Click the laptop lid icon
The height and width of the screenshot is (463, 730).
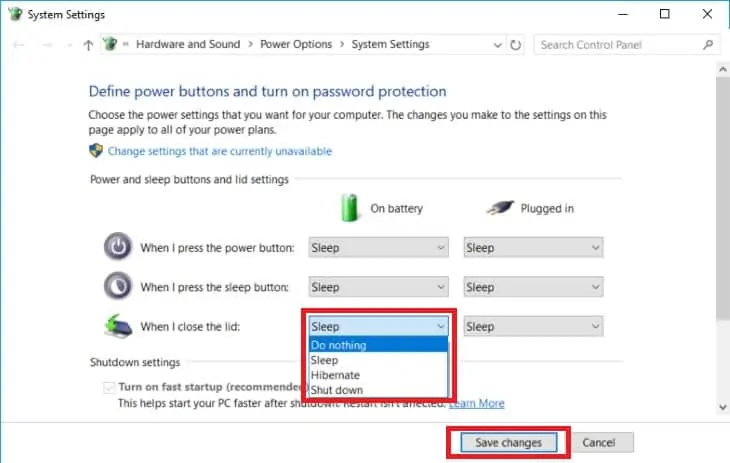point(118,326)
